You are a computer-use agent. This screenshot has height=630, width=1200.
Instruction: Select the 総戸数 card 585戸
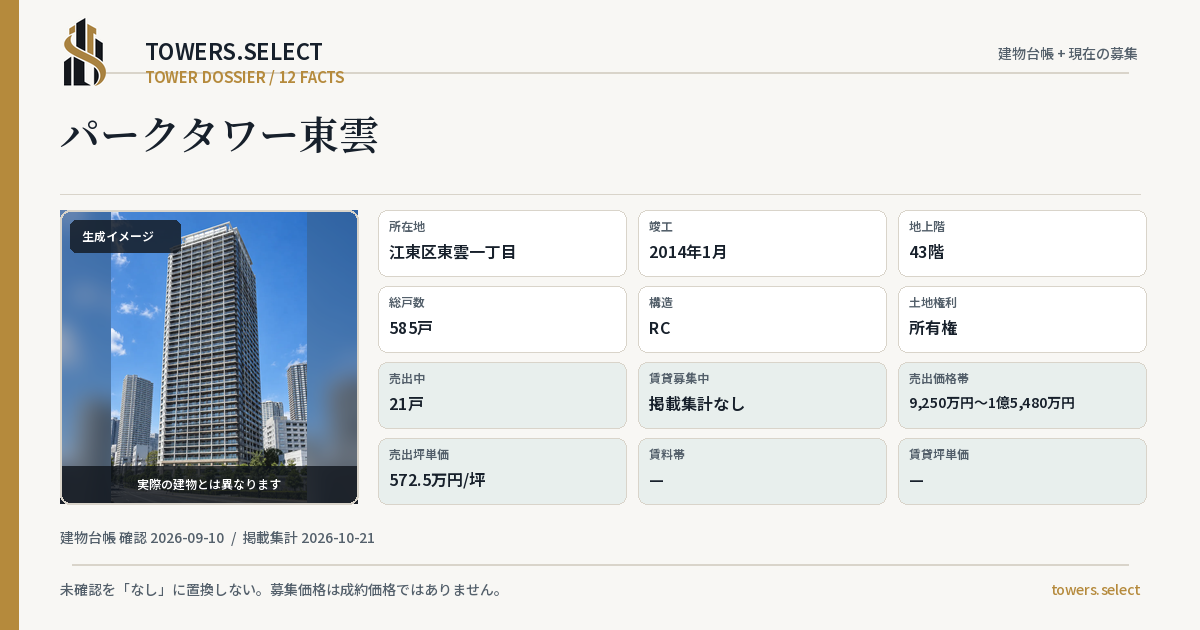click(x=502, y=319)
